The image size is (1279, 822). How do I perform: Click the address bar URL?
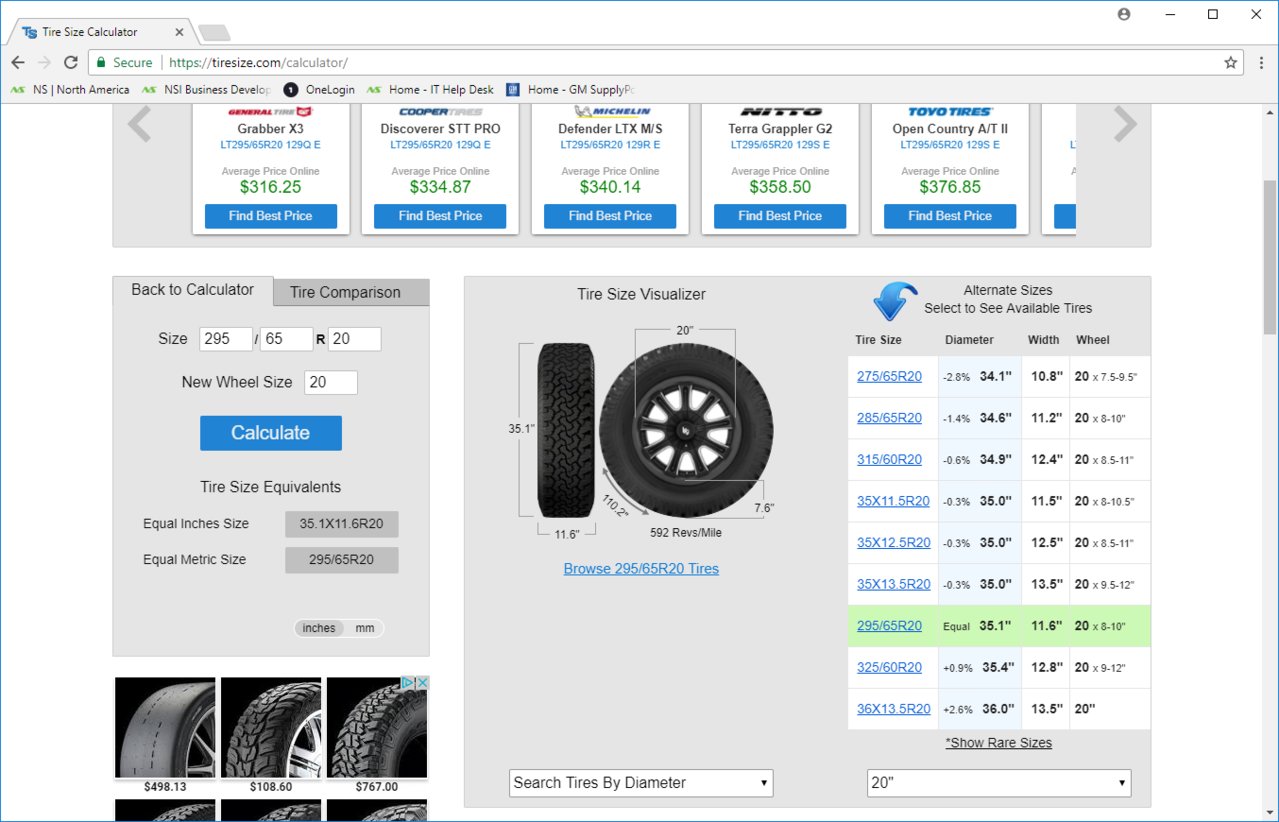[258, 62]
